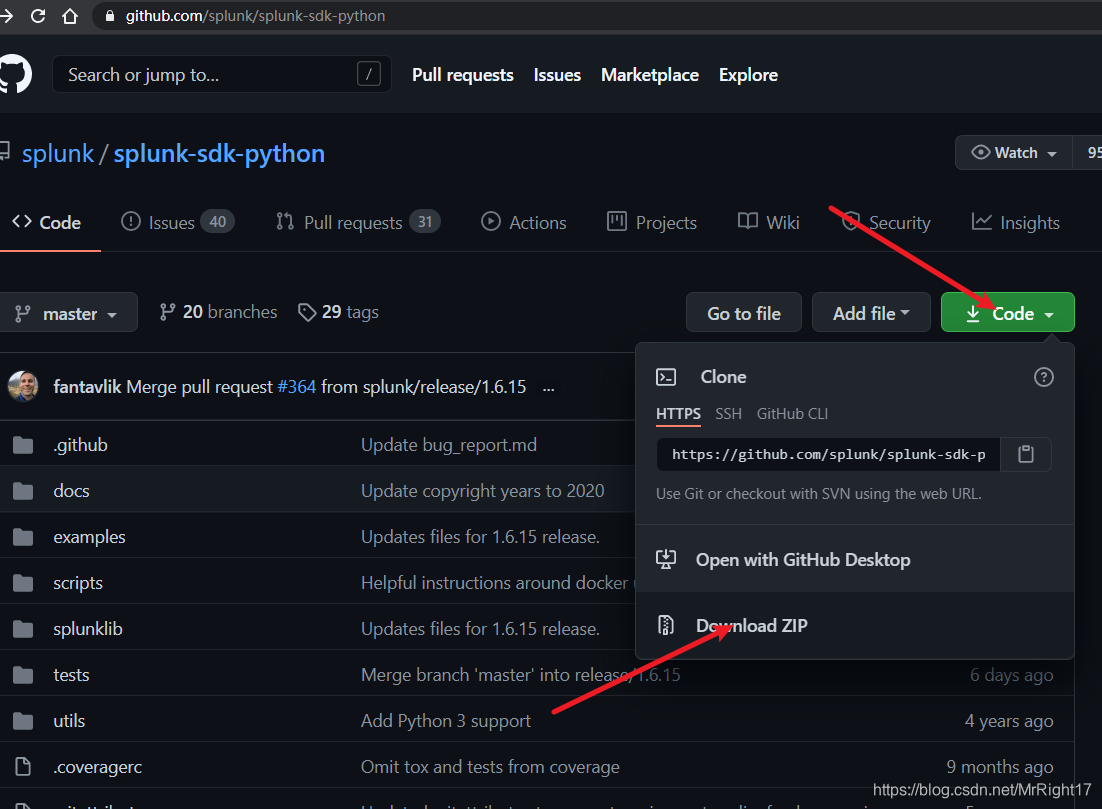Open clone help question mark icon
This screenshot has height=809, width=1102.
pyautogui.click(x=1044, y=377)
